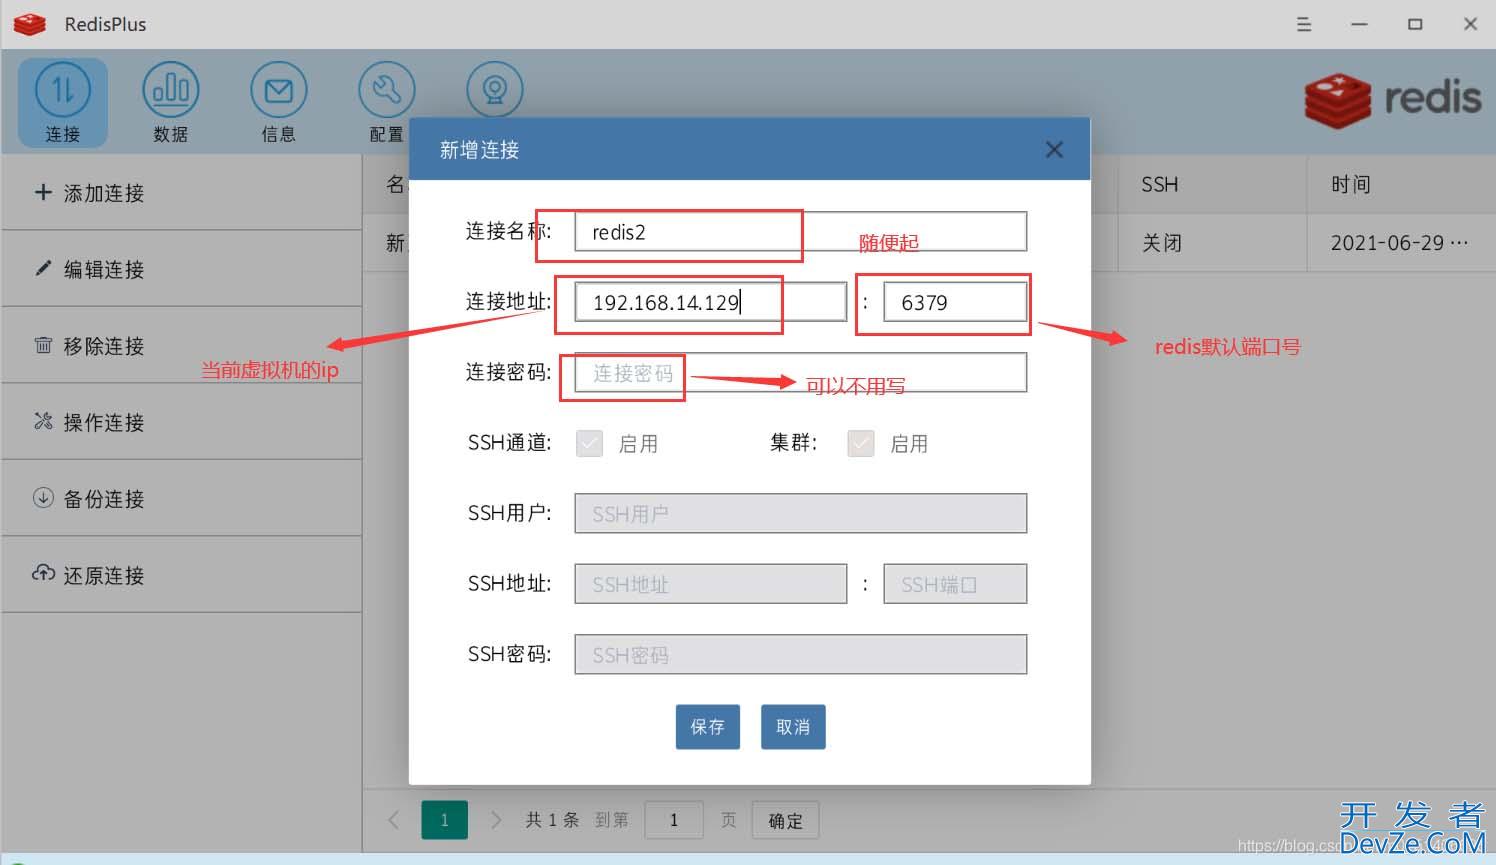
Task: Click 备份连接 in the sidebar
Action: pos(181,499)
